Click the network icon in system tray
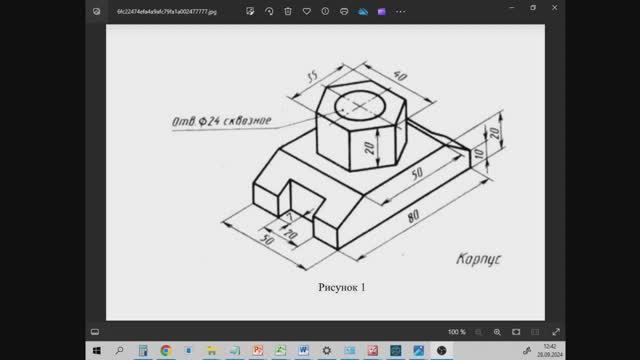640x360 pixels. 527,351
